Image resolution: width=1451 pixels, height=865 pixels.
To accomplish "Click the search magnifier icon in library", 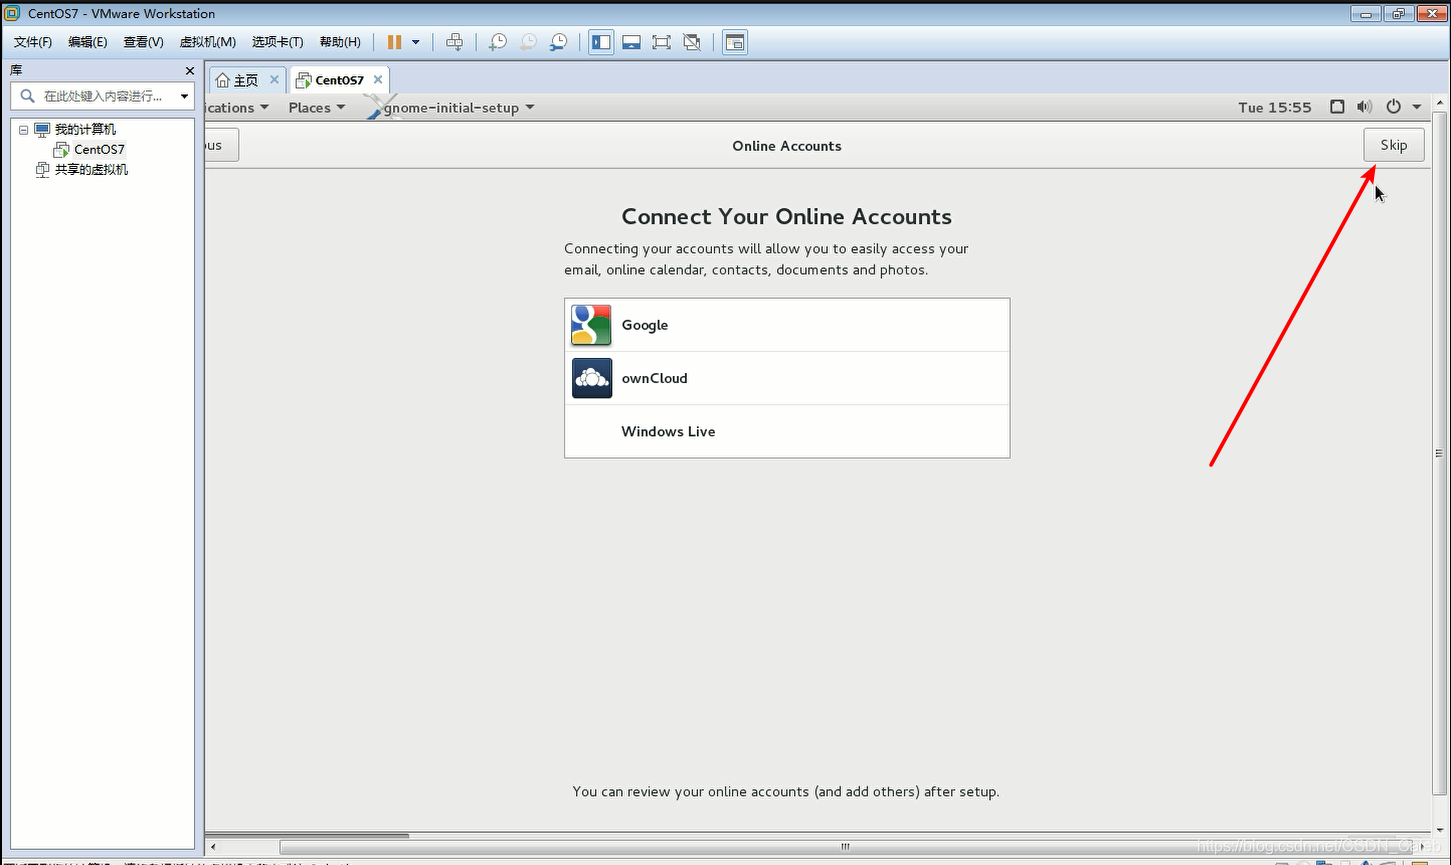I will (28, 96).
